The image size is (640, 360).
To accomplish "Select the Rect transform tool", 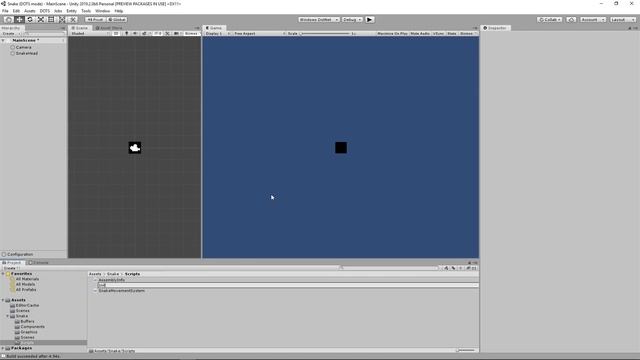I will [51, 20].
